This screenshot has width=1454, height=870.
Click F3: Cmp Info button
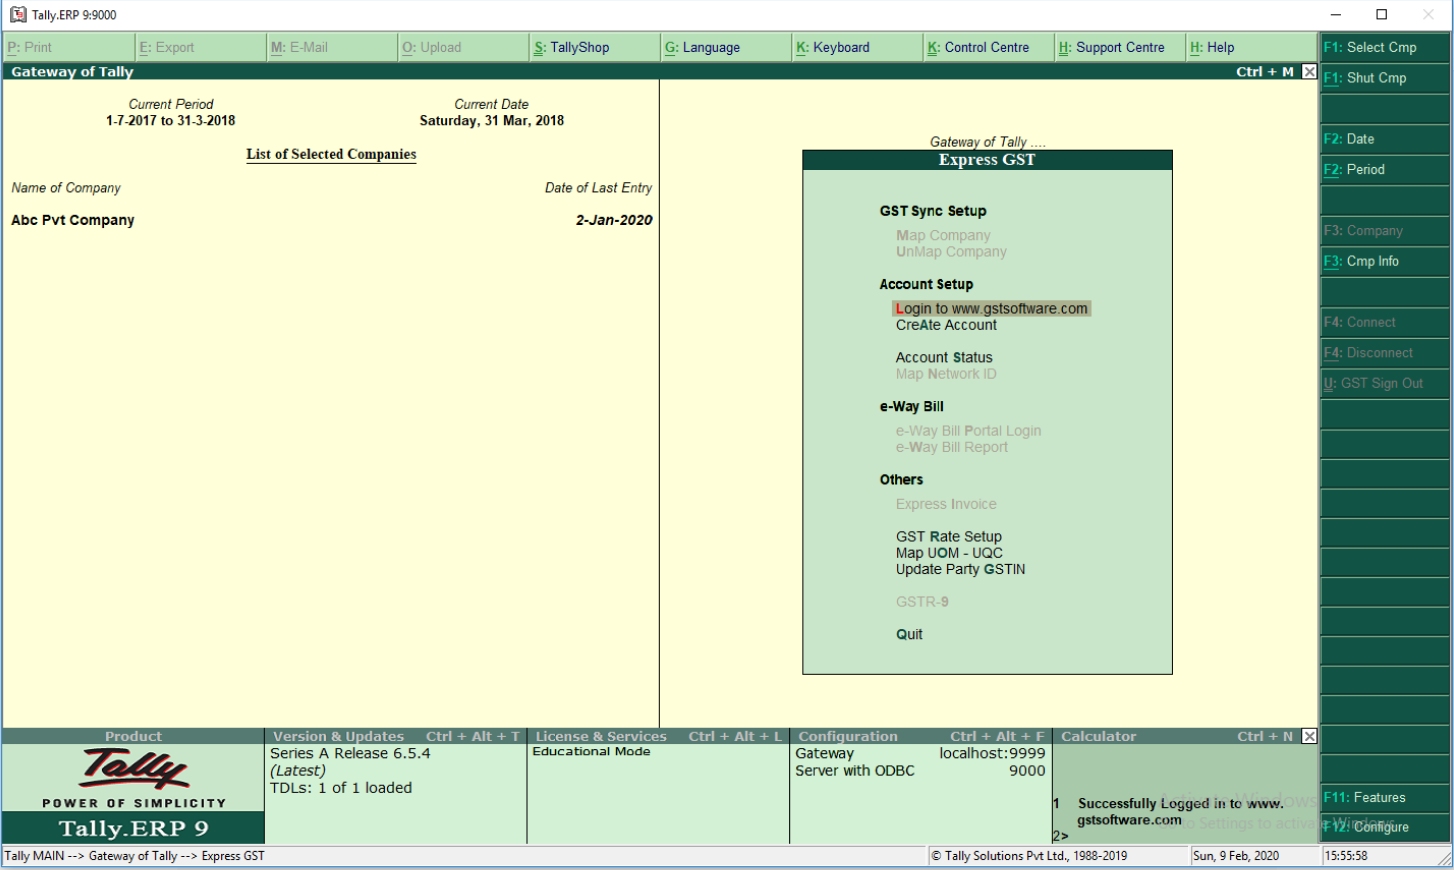pos(1385,261)
